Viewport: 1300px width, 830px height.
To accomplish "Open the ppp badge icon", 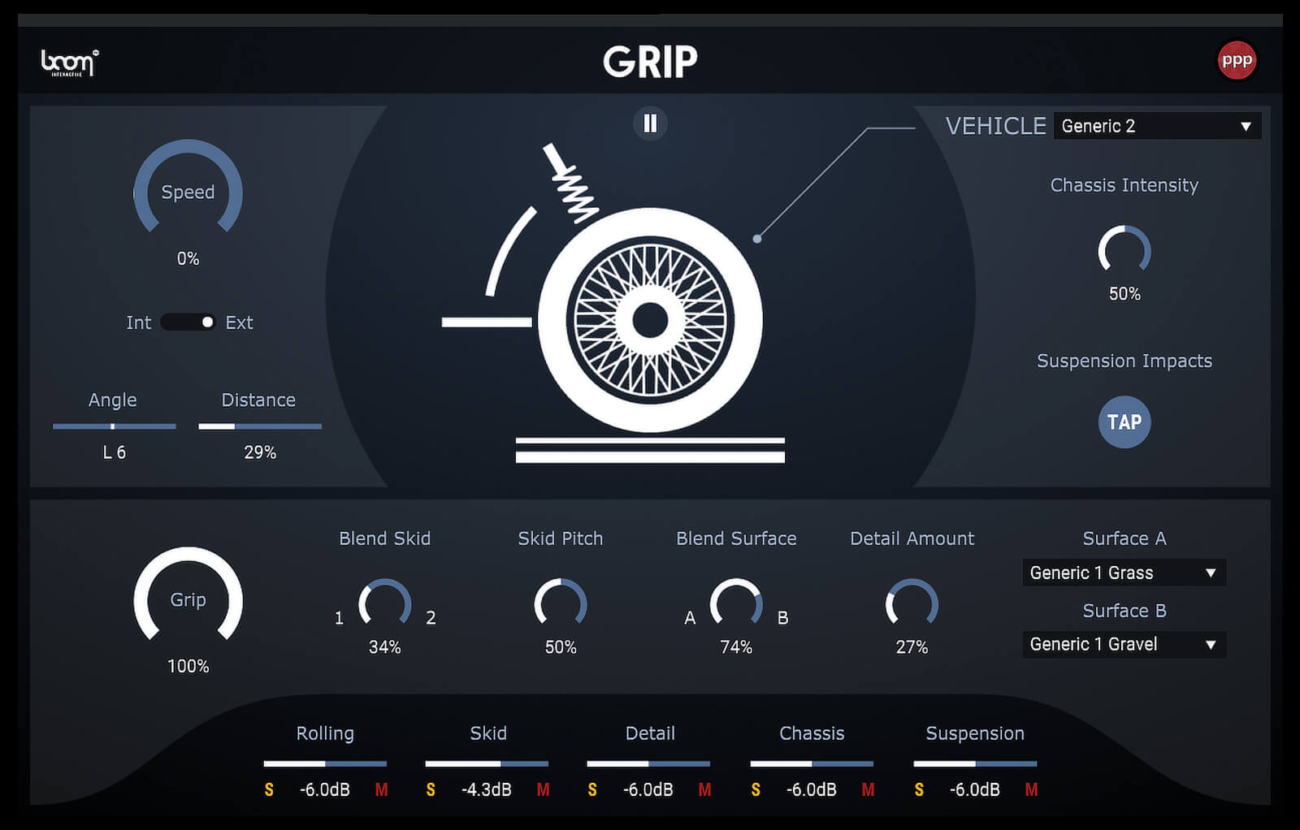I will [1237, 60].
